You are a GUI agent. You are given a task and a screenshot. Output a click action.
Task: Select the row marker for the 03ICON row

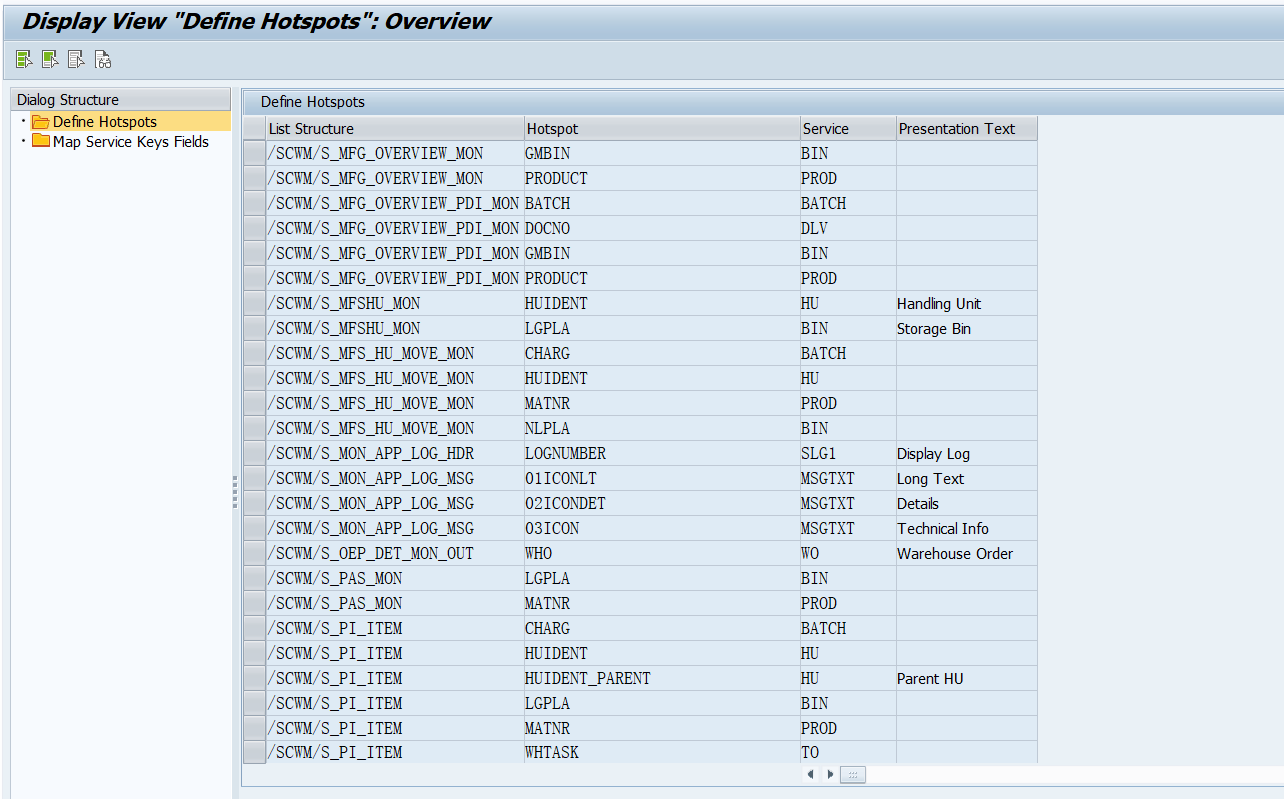[x=254, y=529]
